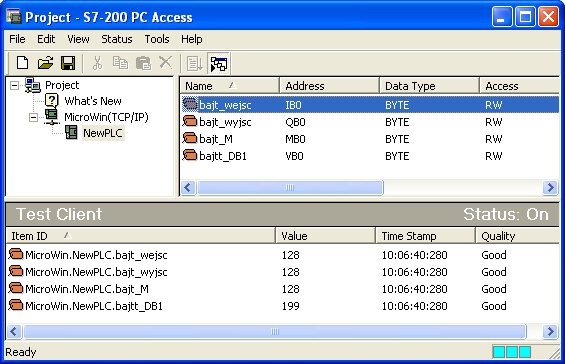This screenshot has width=565, height=364.
Task: Click the Copy toolbar icon
Action: click(120, 63)
